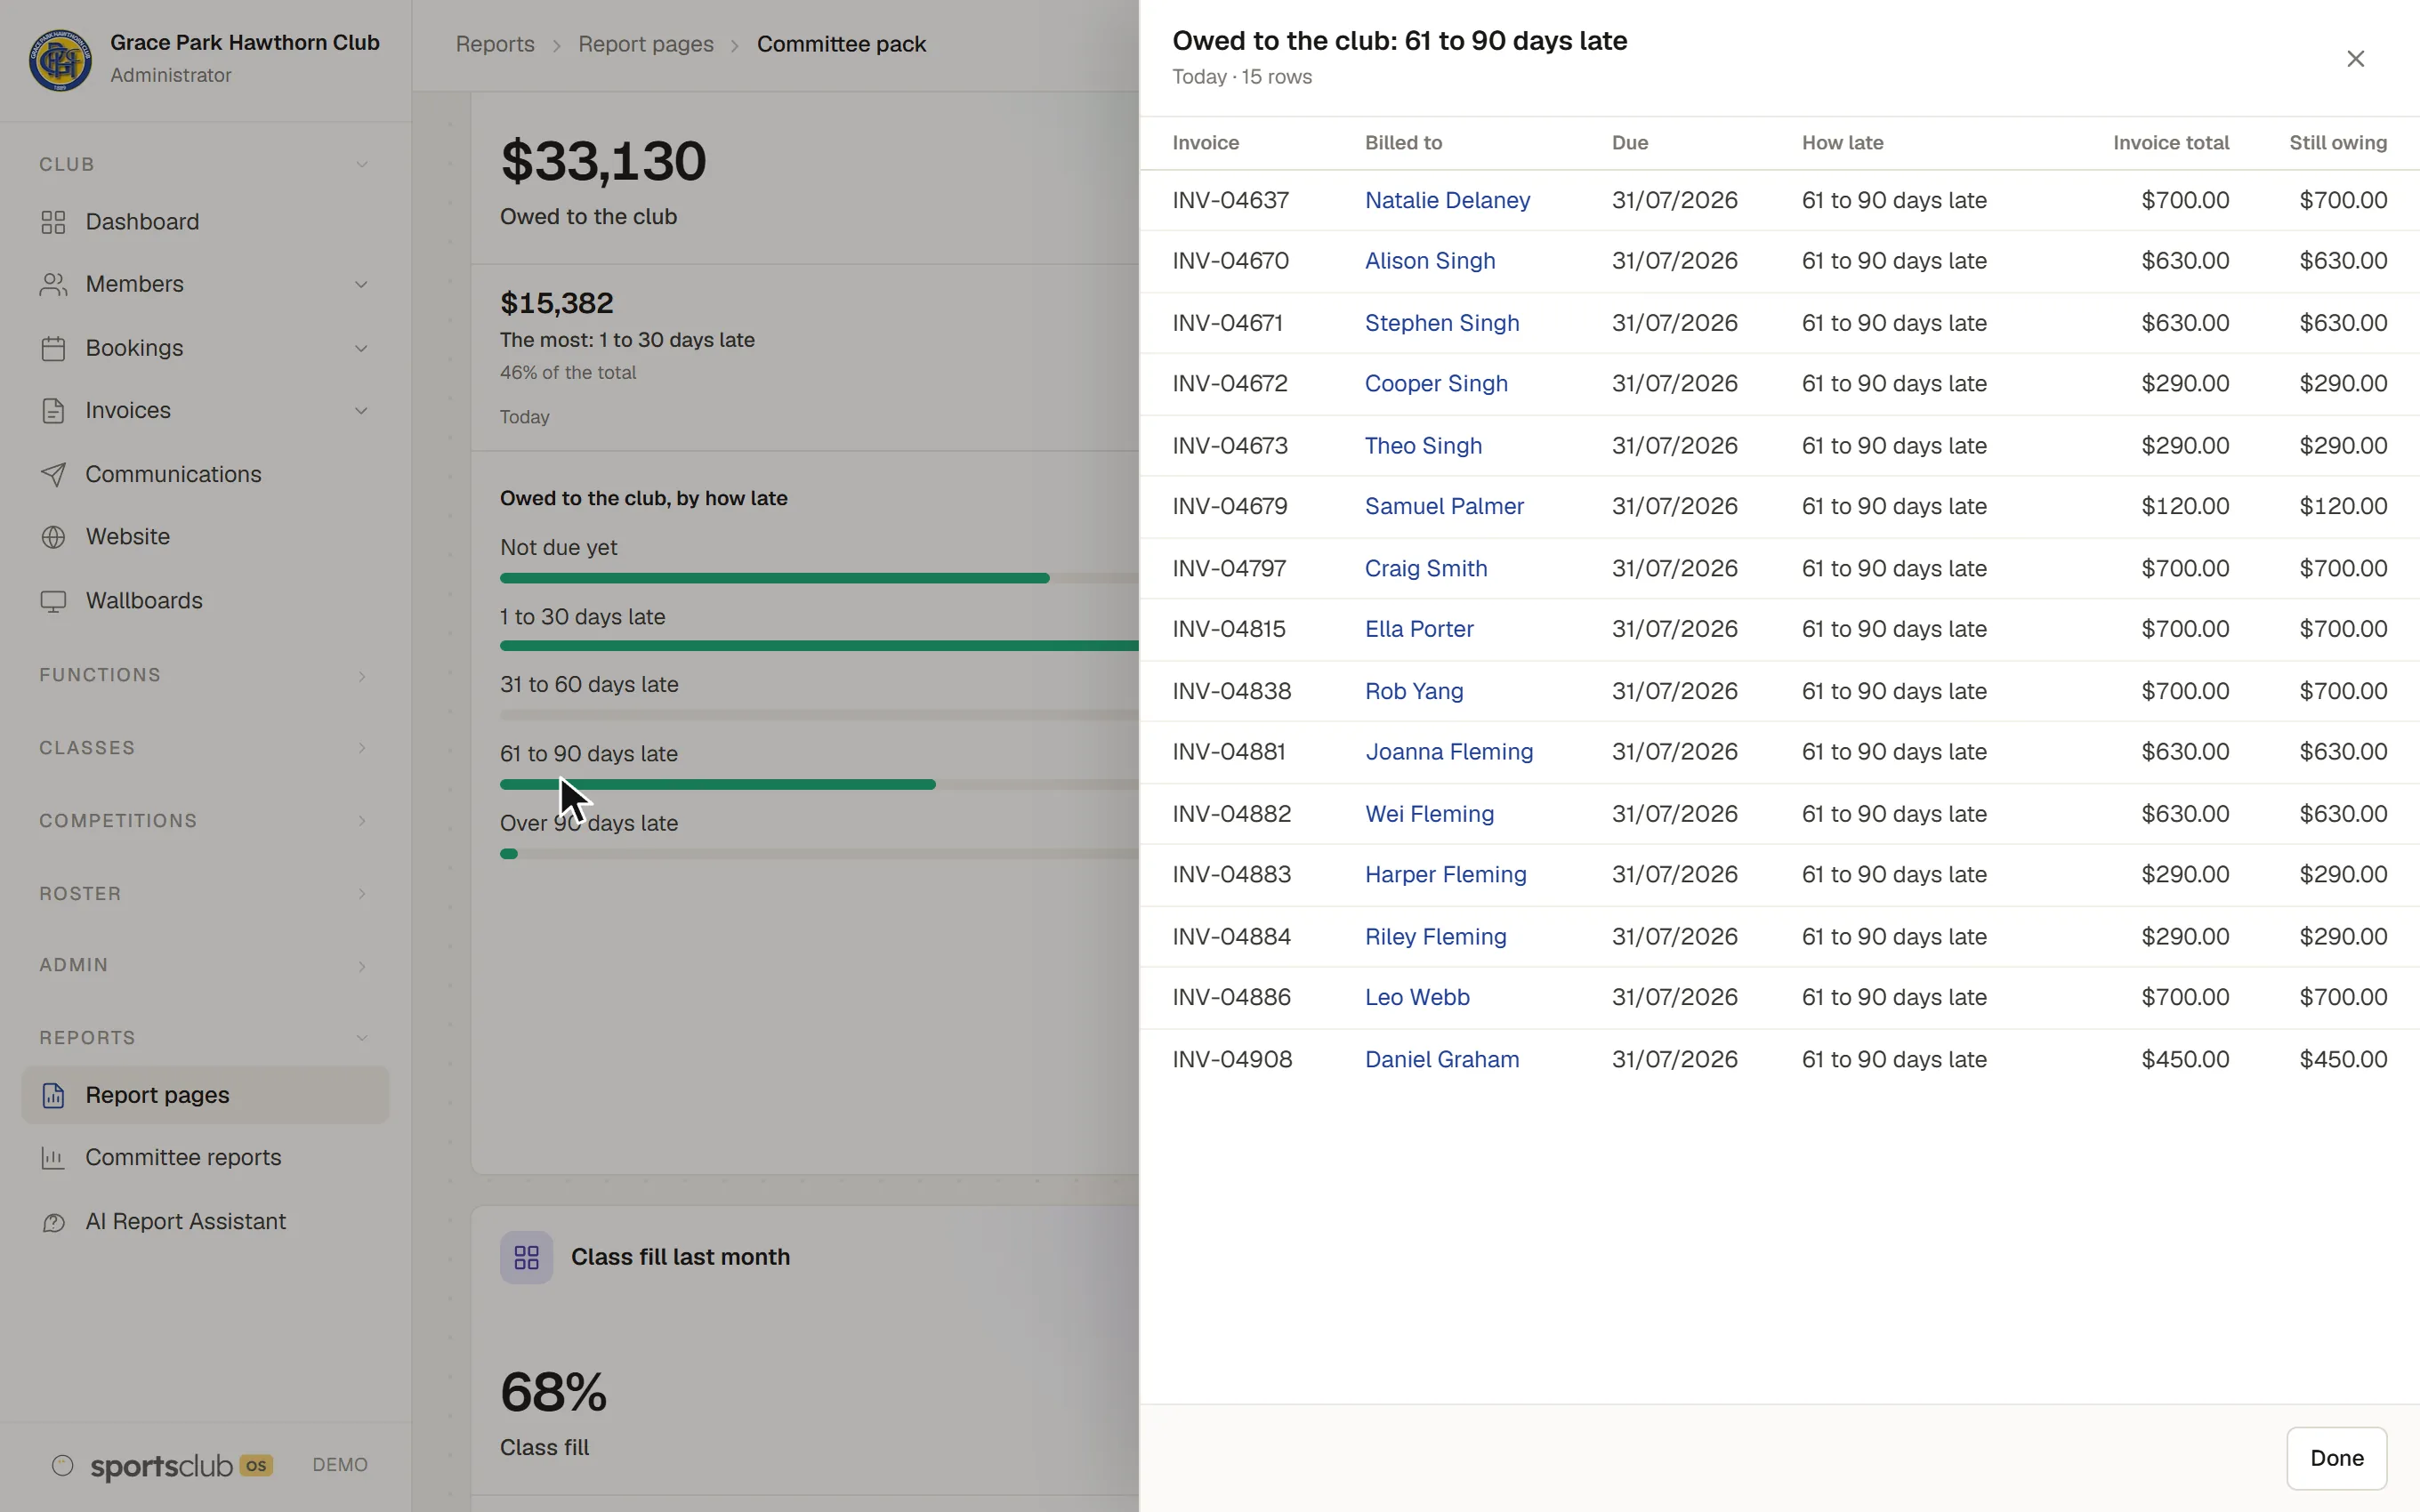Collapse the CLUB sidebar section
The height and width of the screenshot is (1512, 2420).
[204, 164]
